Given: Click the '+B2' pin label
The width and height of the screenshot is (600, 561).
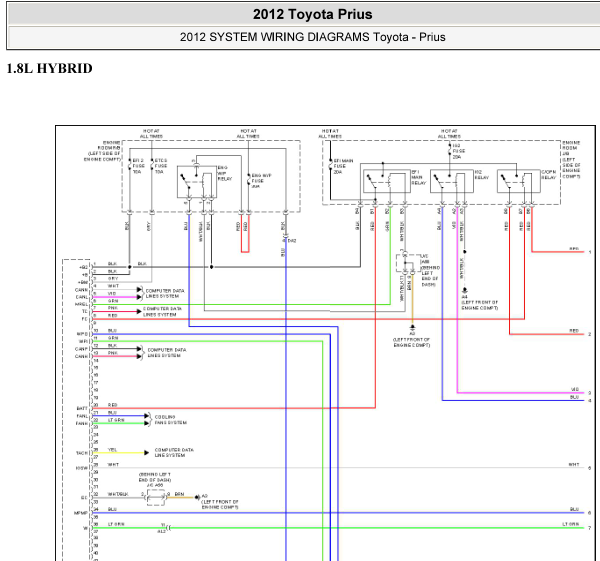Looking at the screenshot, I should [83, 267].
